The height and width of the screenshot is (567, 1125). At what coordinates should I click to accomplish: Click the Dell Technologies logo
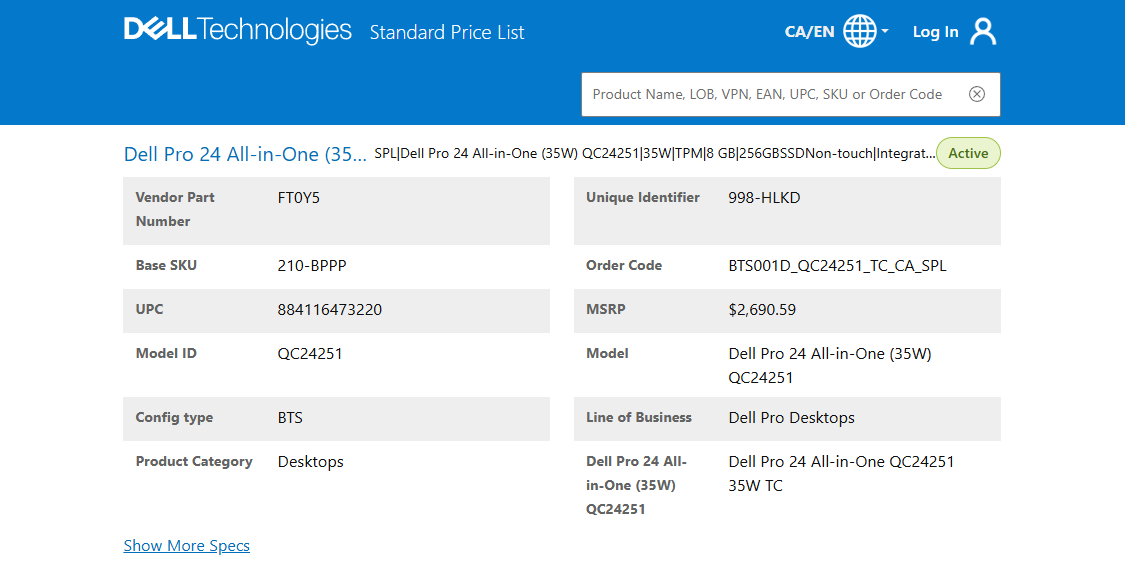coord(237,30)
